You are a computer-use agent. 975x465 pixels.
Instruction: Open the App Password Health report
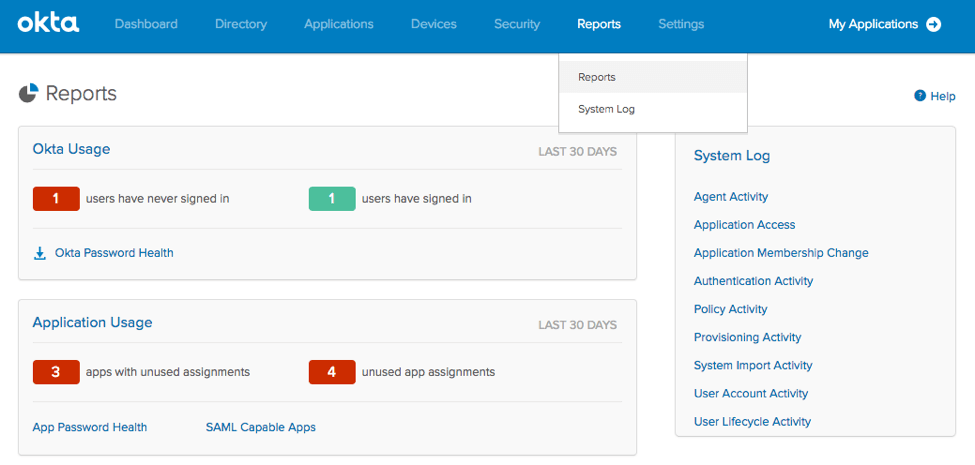tap(90, 427)
